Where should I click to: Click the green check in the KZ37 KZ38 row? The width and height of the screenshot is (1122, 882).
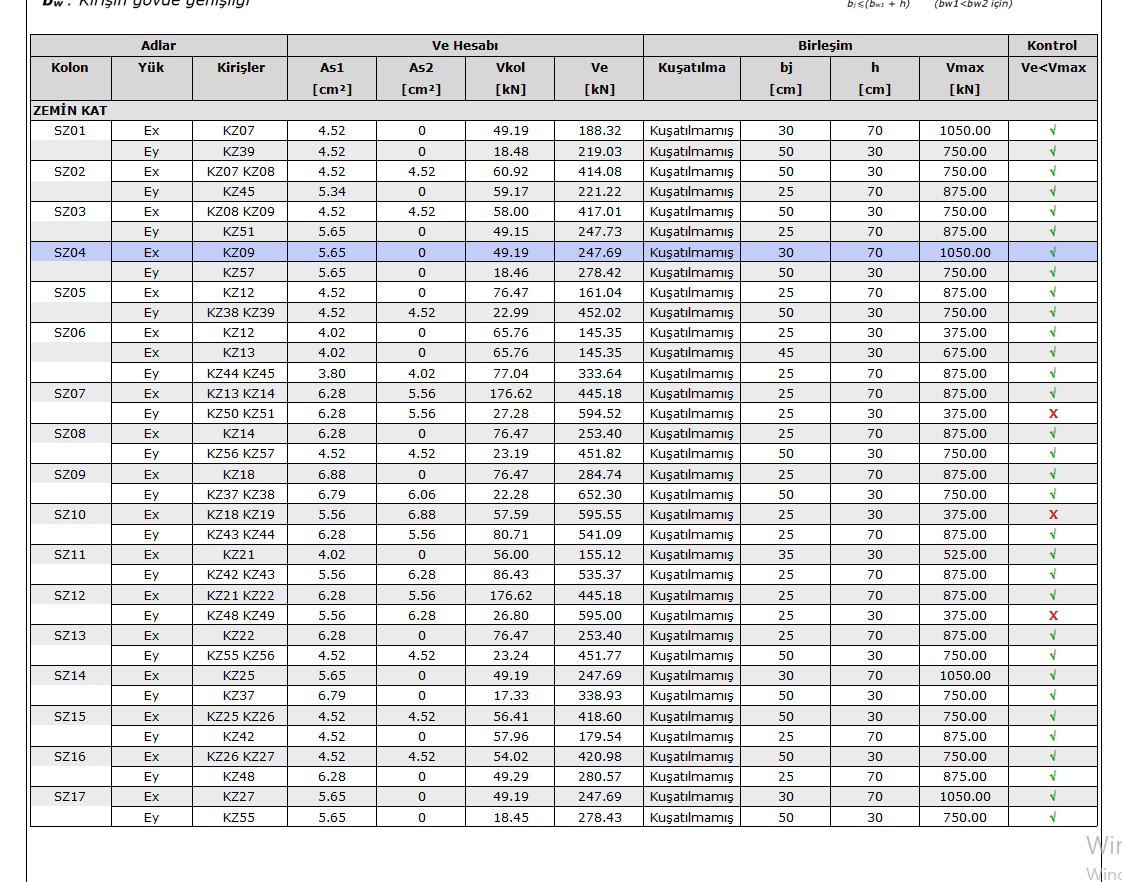[x=1053, y=494]
